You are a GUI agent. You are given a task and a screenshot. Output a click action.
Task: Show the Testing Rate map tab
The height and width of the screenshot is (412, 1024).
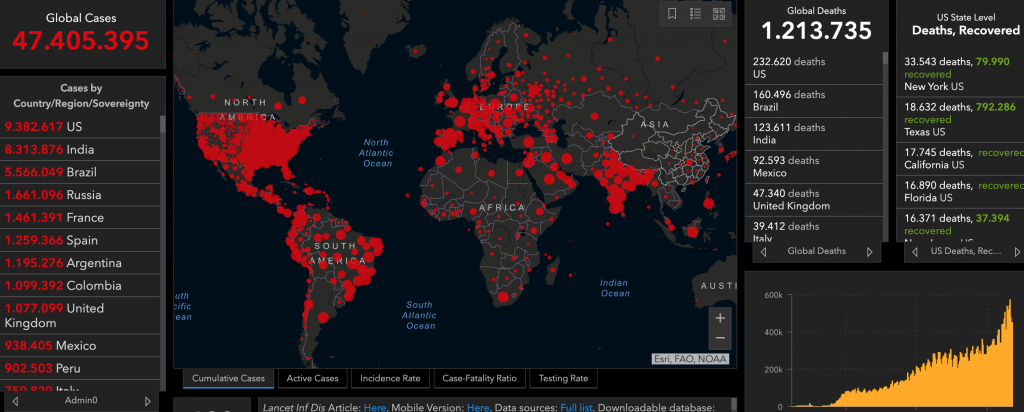563,379
